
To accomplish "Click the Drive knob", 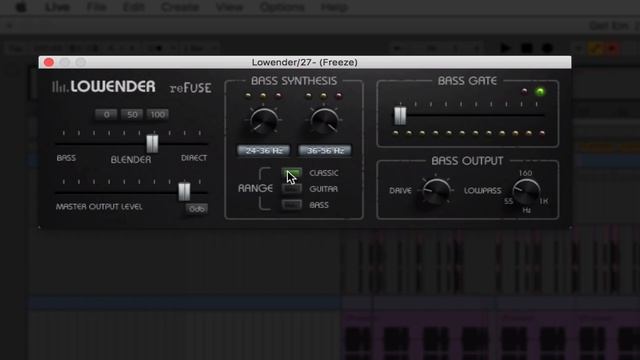I will click(436, 192).
